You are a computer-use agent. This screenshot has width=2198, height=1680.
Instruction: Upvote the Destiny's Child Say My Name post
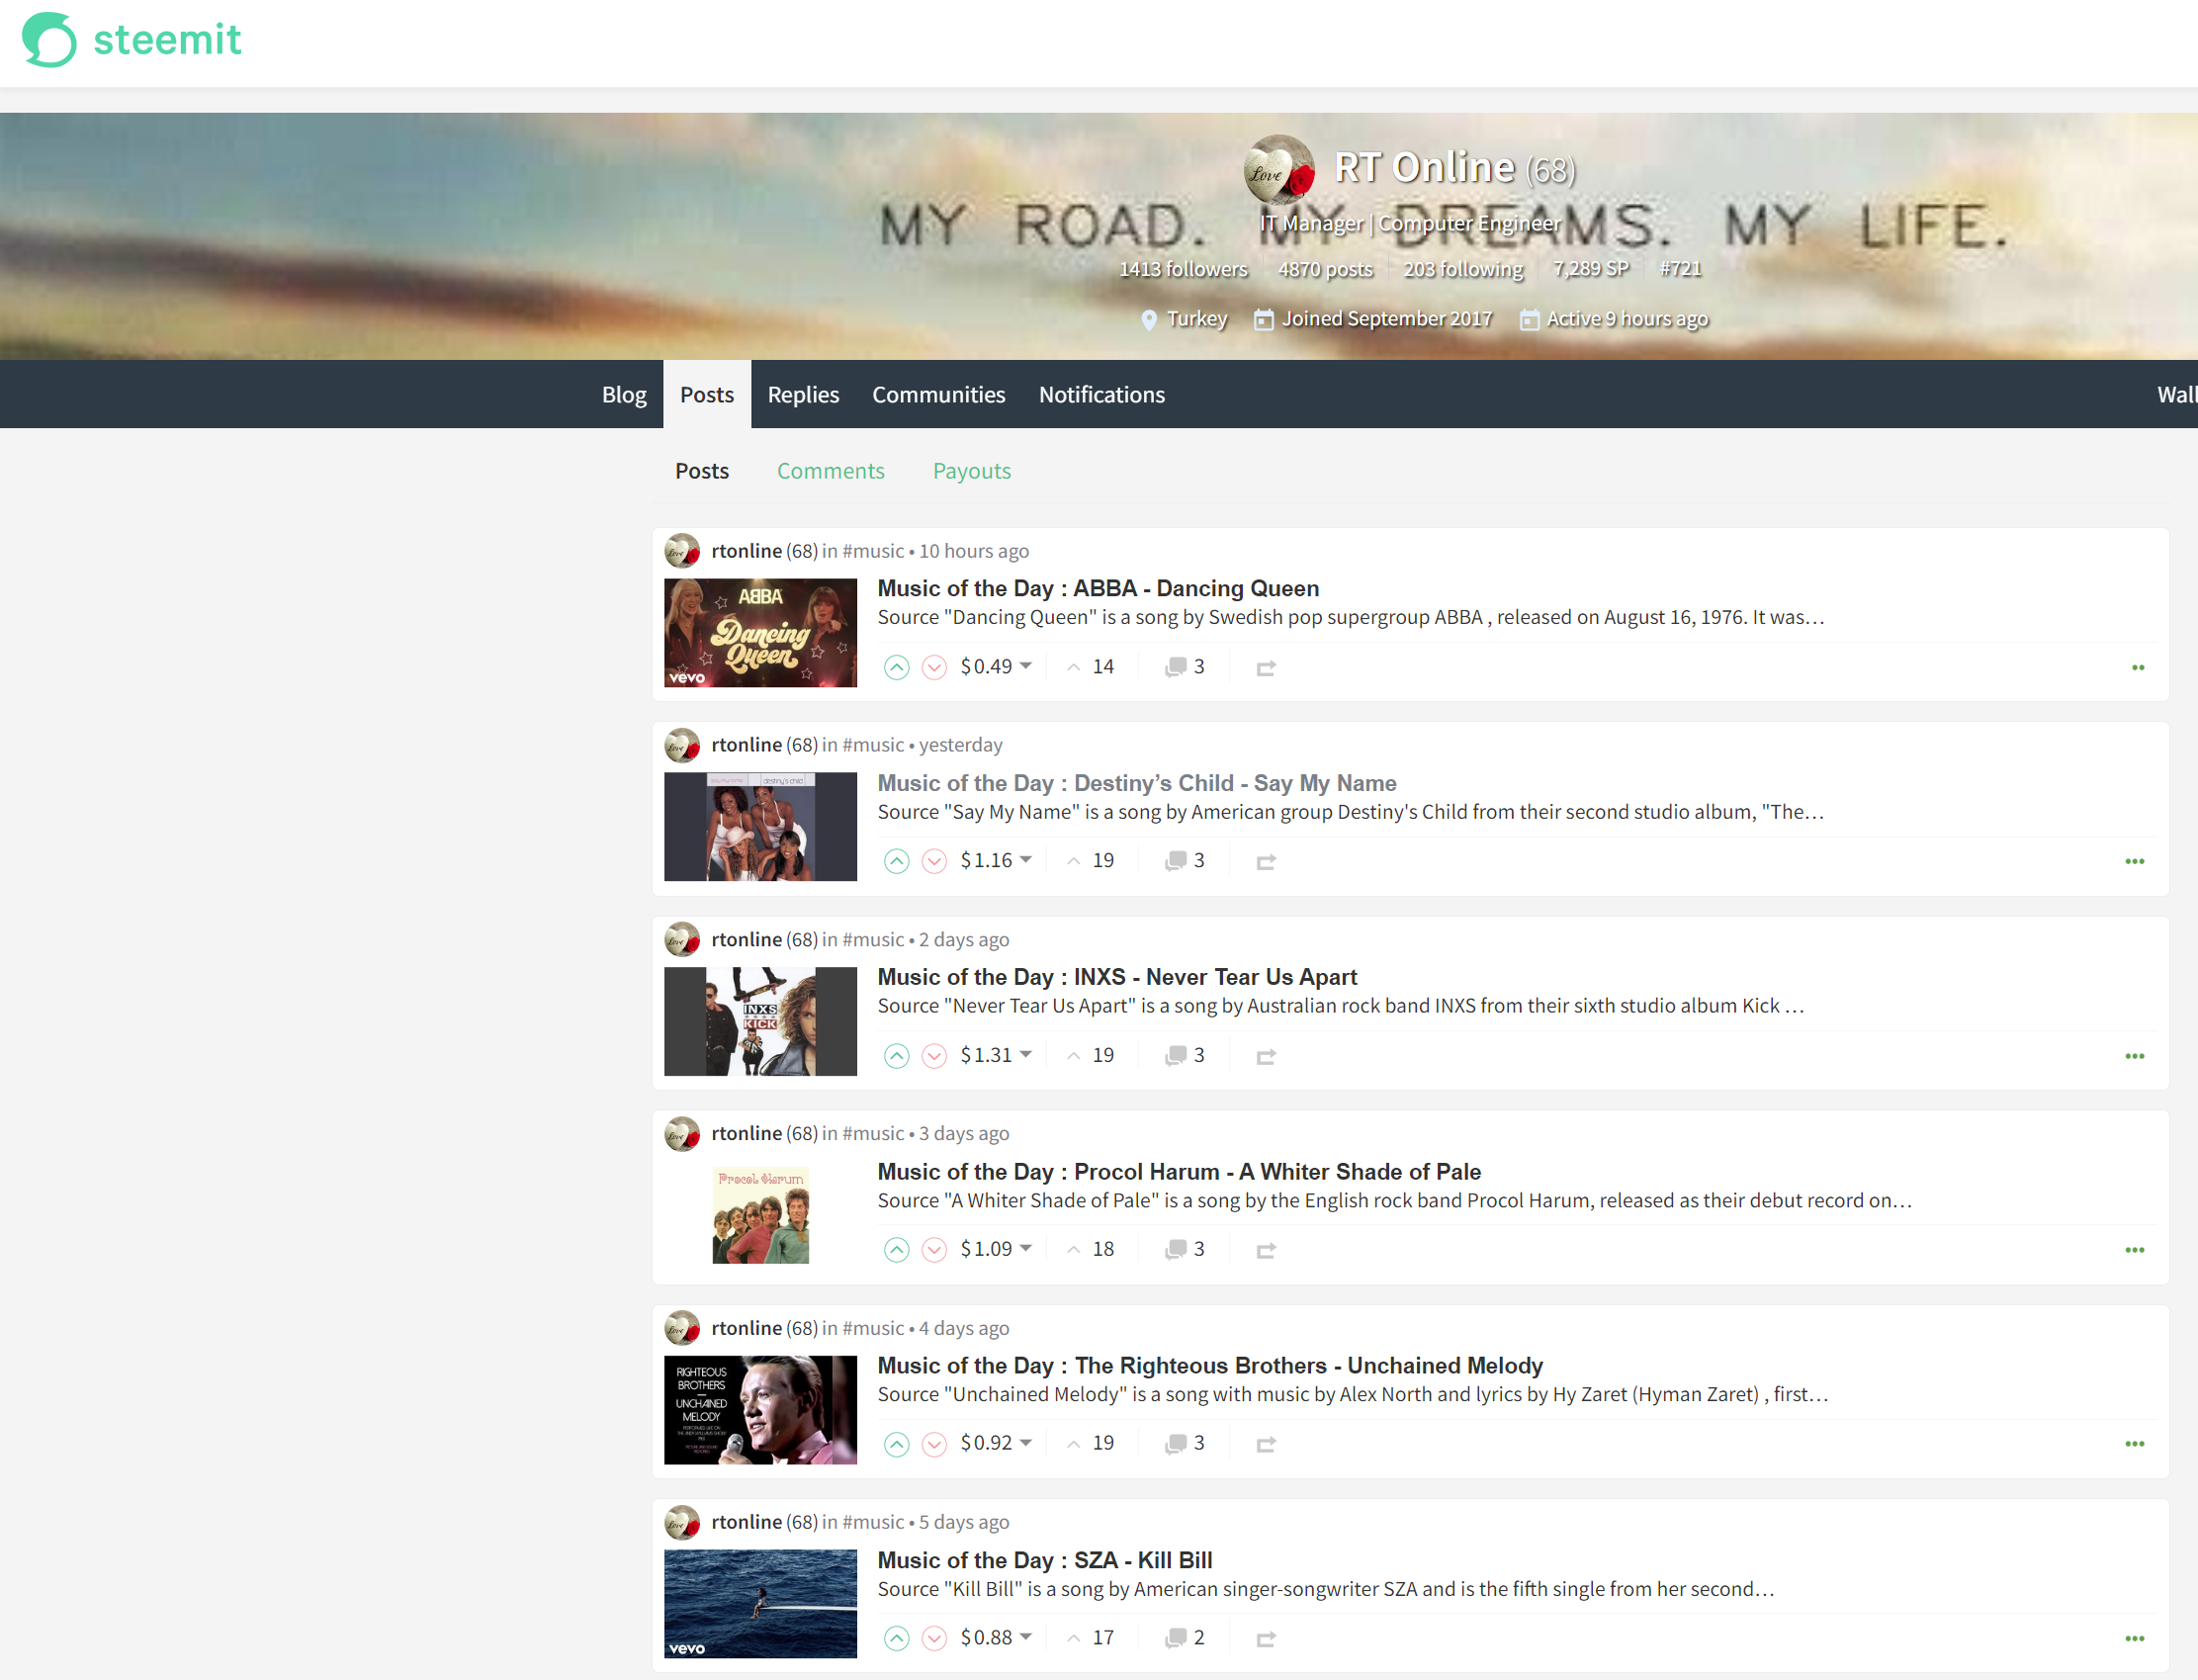pos(896,861)
